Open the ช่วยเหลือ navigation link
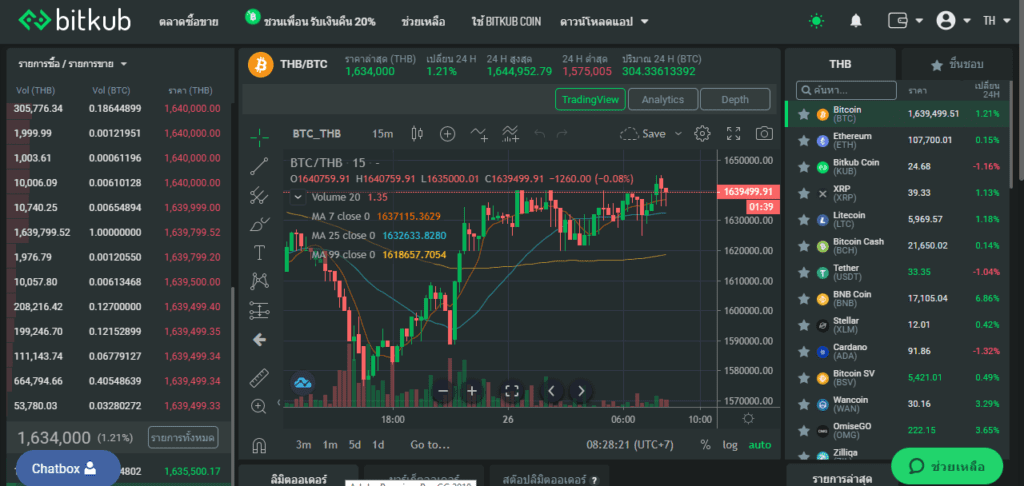The width and height of the screenshot is (1024, 486). [423, 22]
